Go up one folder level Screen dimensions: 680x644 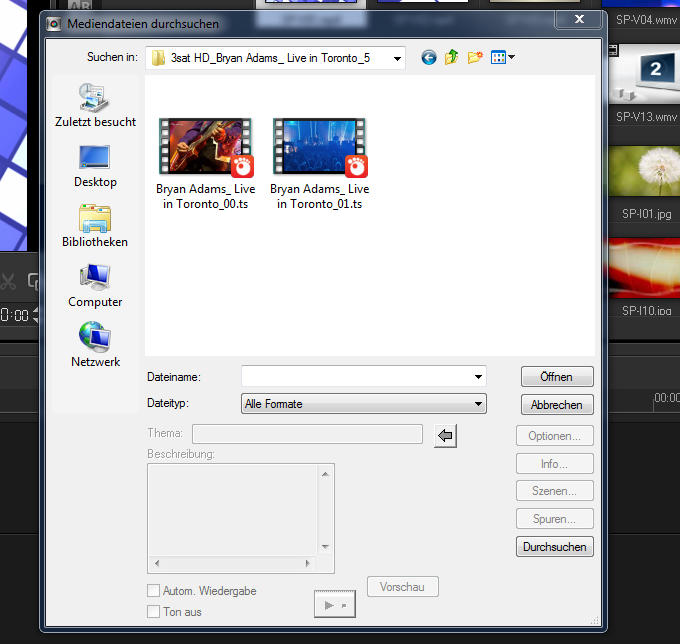[x=451, y=57]
